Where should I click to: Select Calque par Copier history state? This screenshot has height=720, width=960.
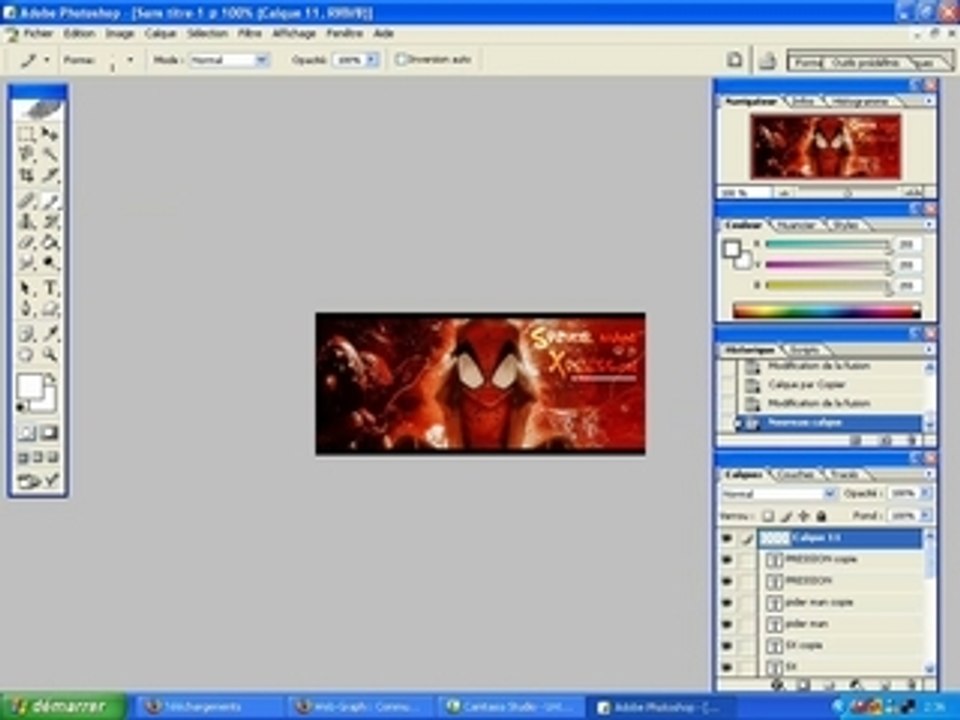coord(807,385)
